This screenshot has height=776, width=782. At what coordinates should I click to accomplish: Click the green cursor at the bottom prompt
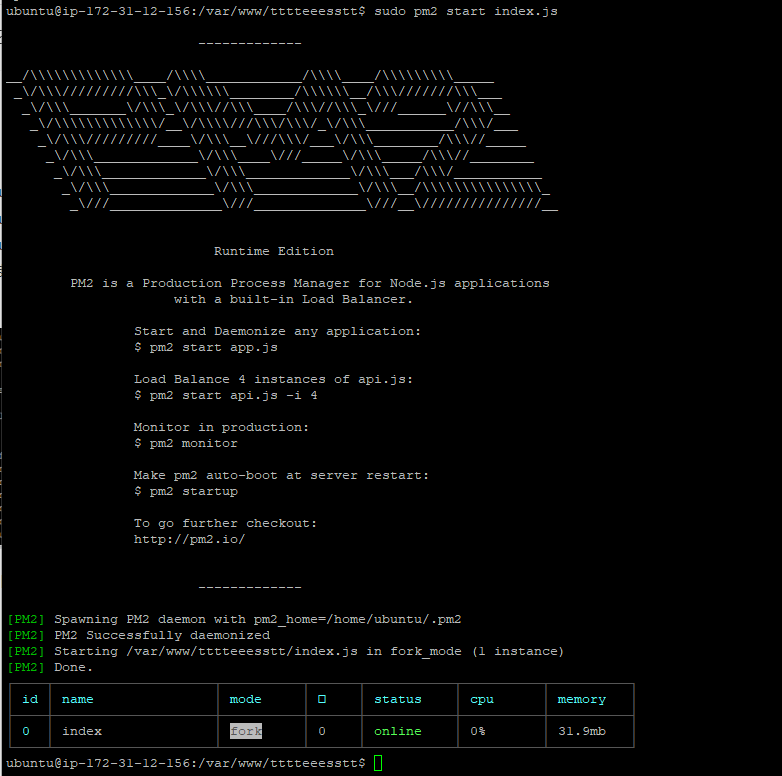378,763
